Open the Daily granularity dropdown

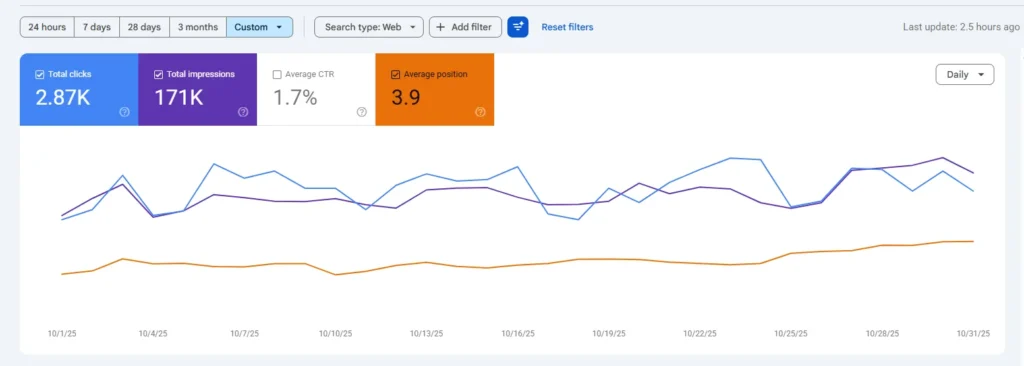(965, 75)
